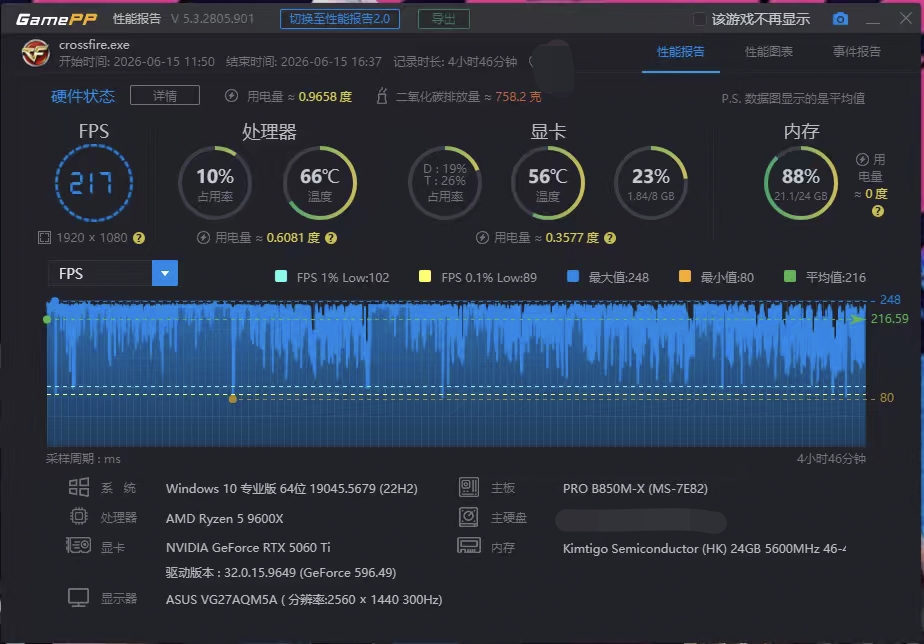Click the 216.59 average value label
Image resolution: width=924 pixels, height=644 pixels.
coord(890,319)
